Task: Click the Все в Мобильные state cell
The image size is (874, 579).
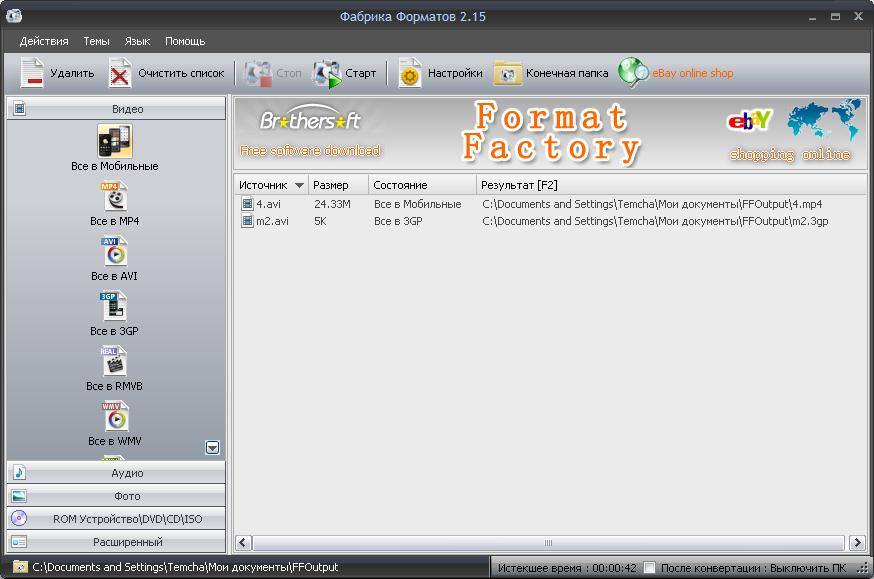Action: pos(417,204)
